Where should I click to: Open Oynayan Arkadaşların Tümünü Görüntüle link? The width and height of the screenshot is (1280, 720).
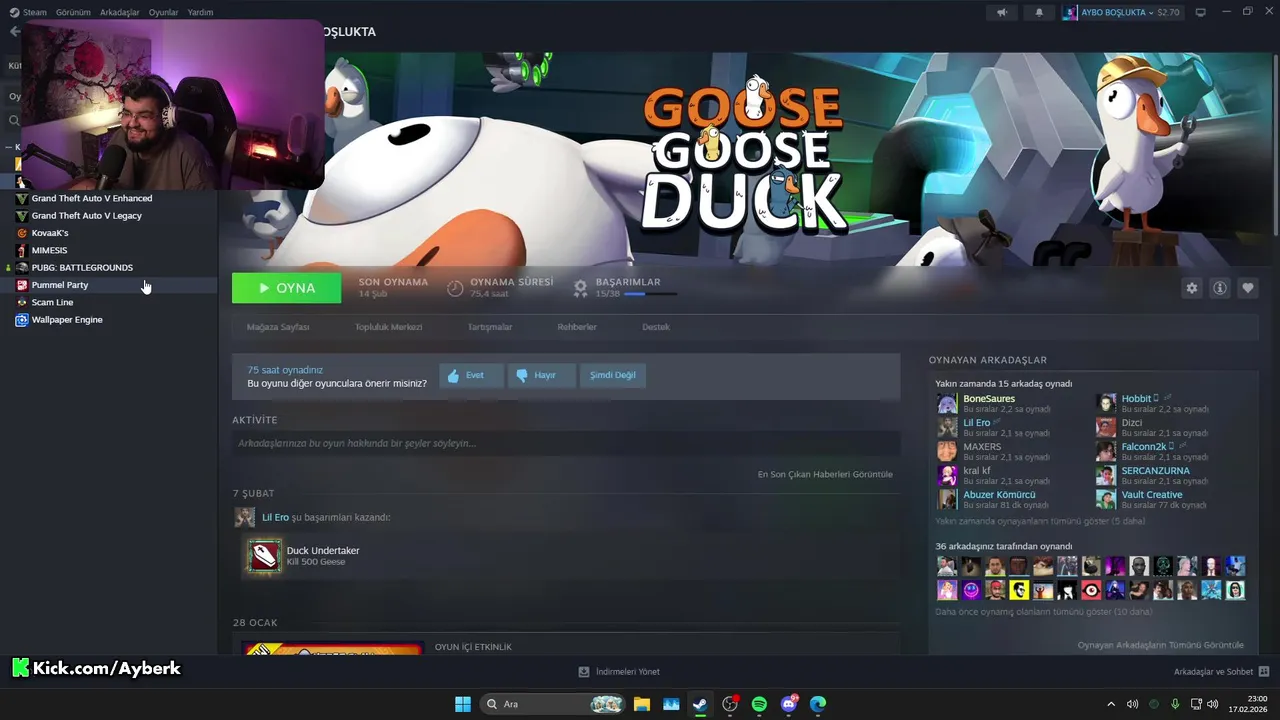point(1160,645)
